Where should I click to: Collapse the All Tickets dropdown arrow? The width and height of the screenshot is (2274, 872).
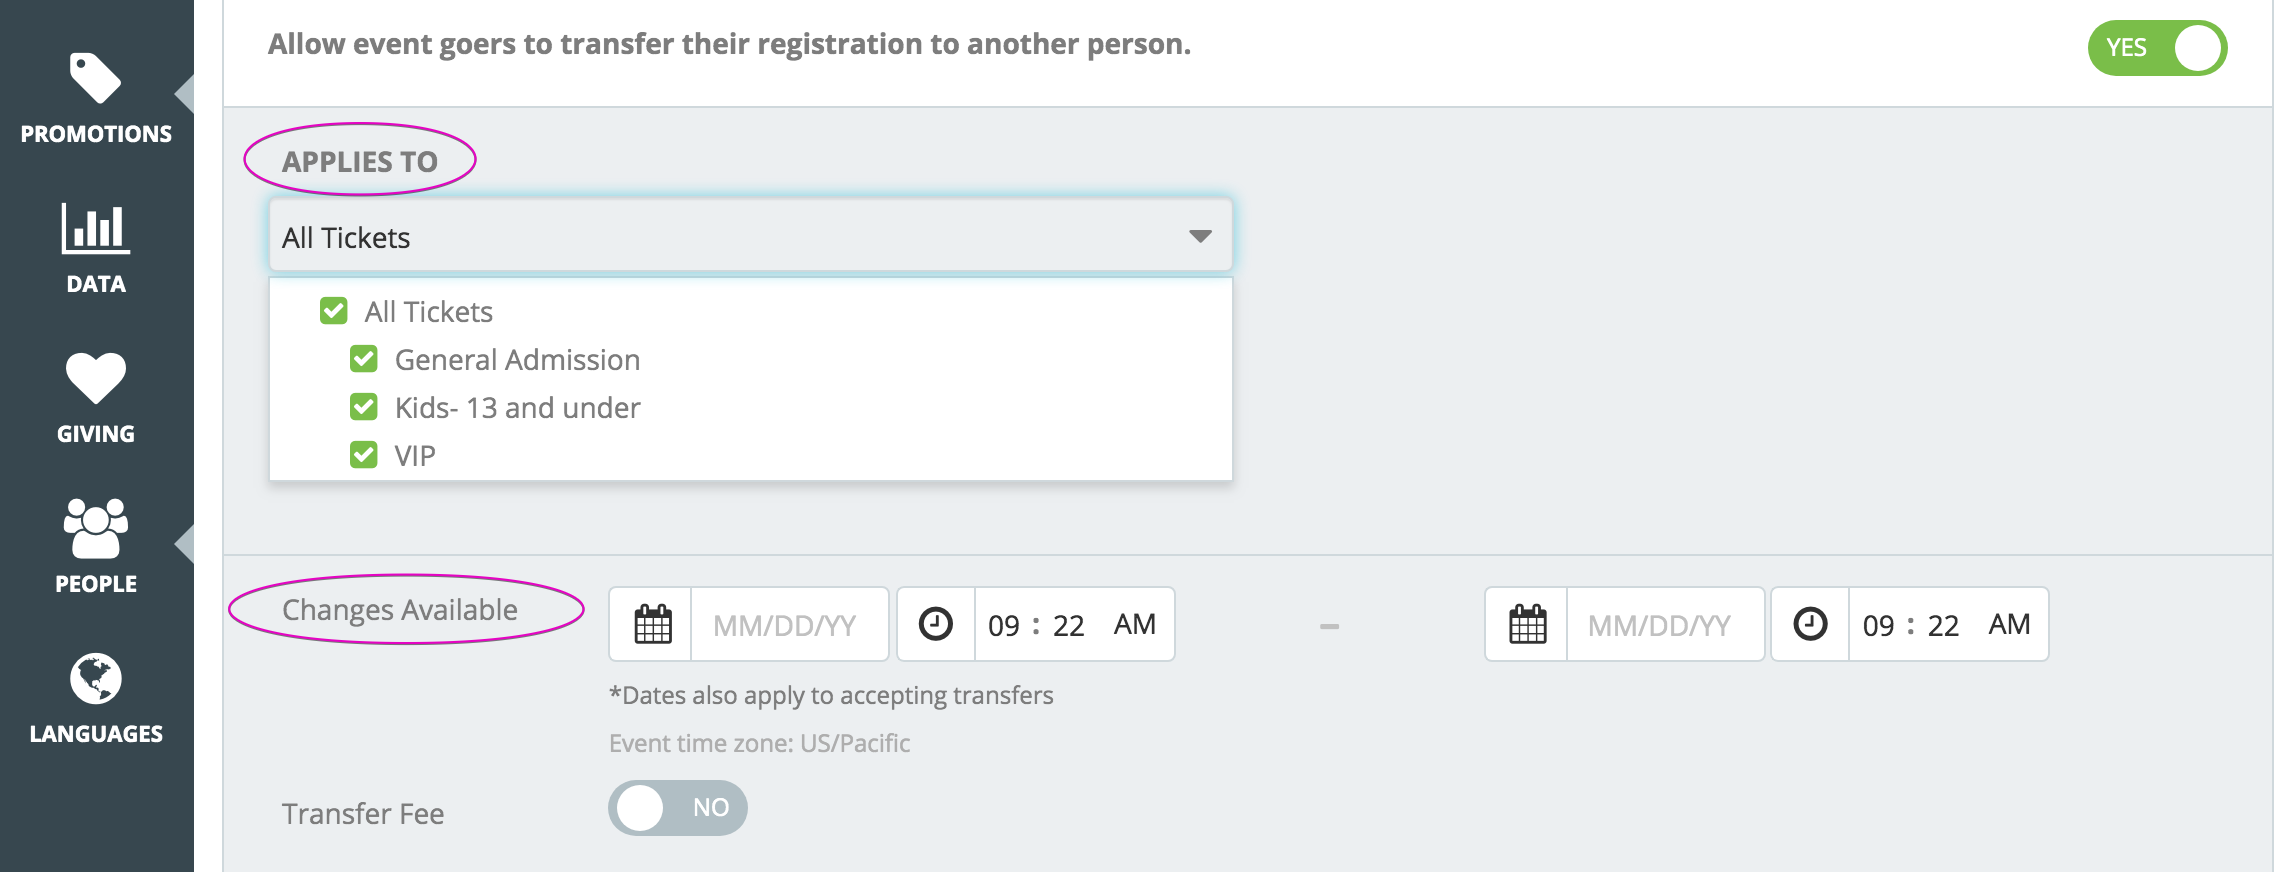[x=1200, y=237]
